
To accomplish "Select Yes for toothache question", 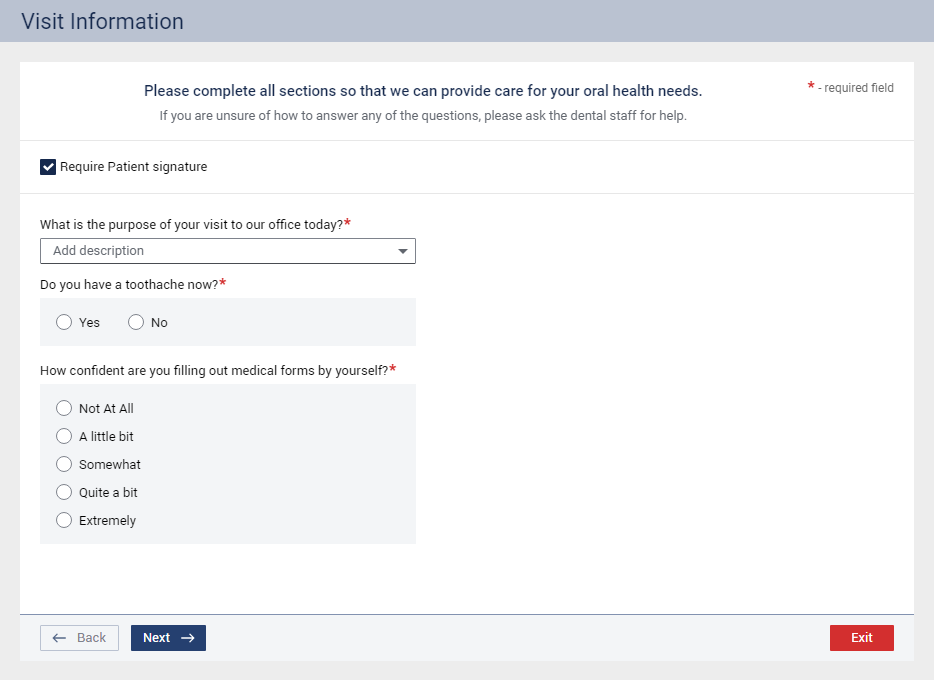I will pos(64,322).
